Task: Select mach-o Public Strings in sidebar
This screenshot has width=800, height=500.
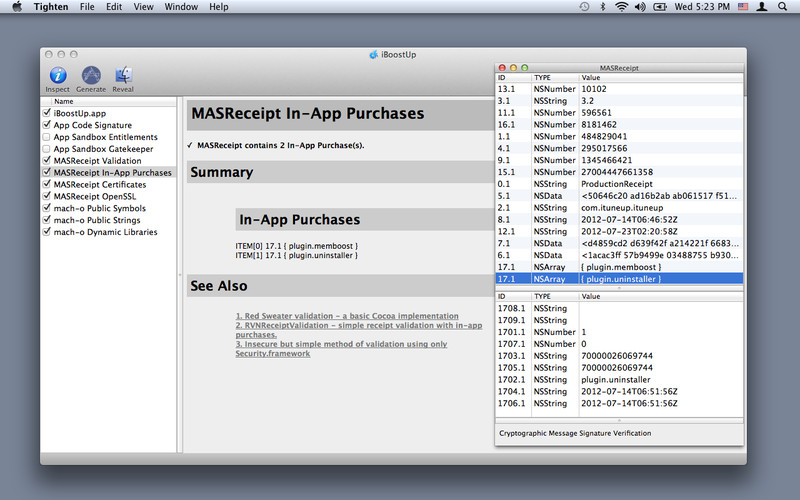Action: tap(97, 220)
